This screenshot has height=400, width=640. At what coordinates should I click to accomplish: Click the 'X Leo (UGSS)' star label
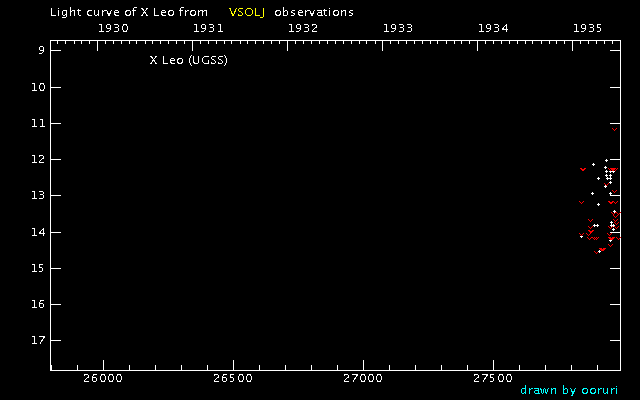click(x=187, y=60)
